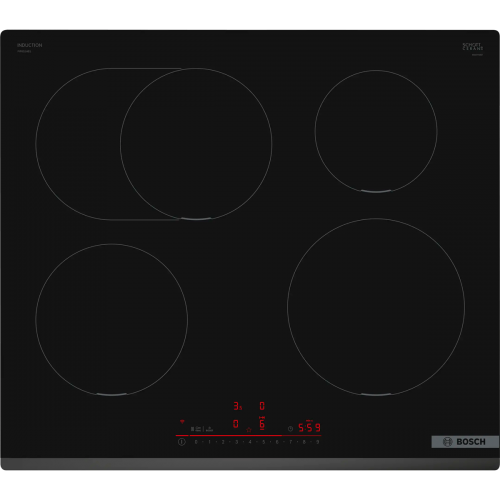
Task: Set power level 9 on touch slider
Action: coord(318,442)
